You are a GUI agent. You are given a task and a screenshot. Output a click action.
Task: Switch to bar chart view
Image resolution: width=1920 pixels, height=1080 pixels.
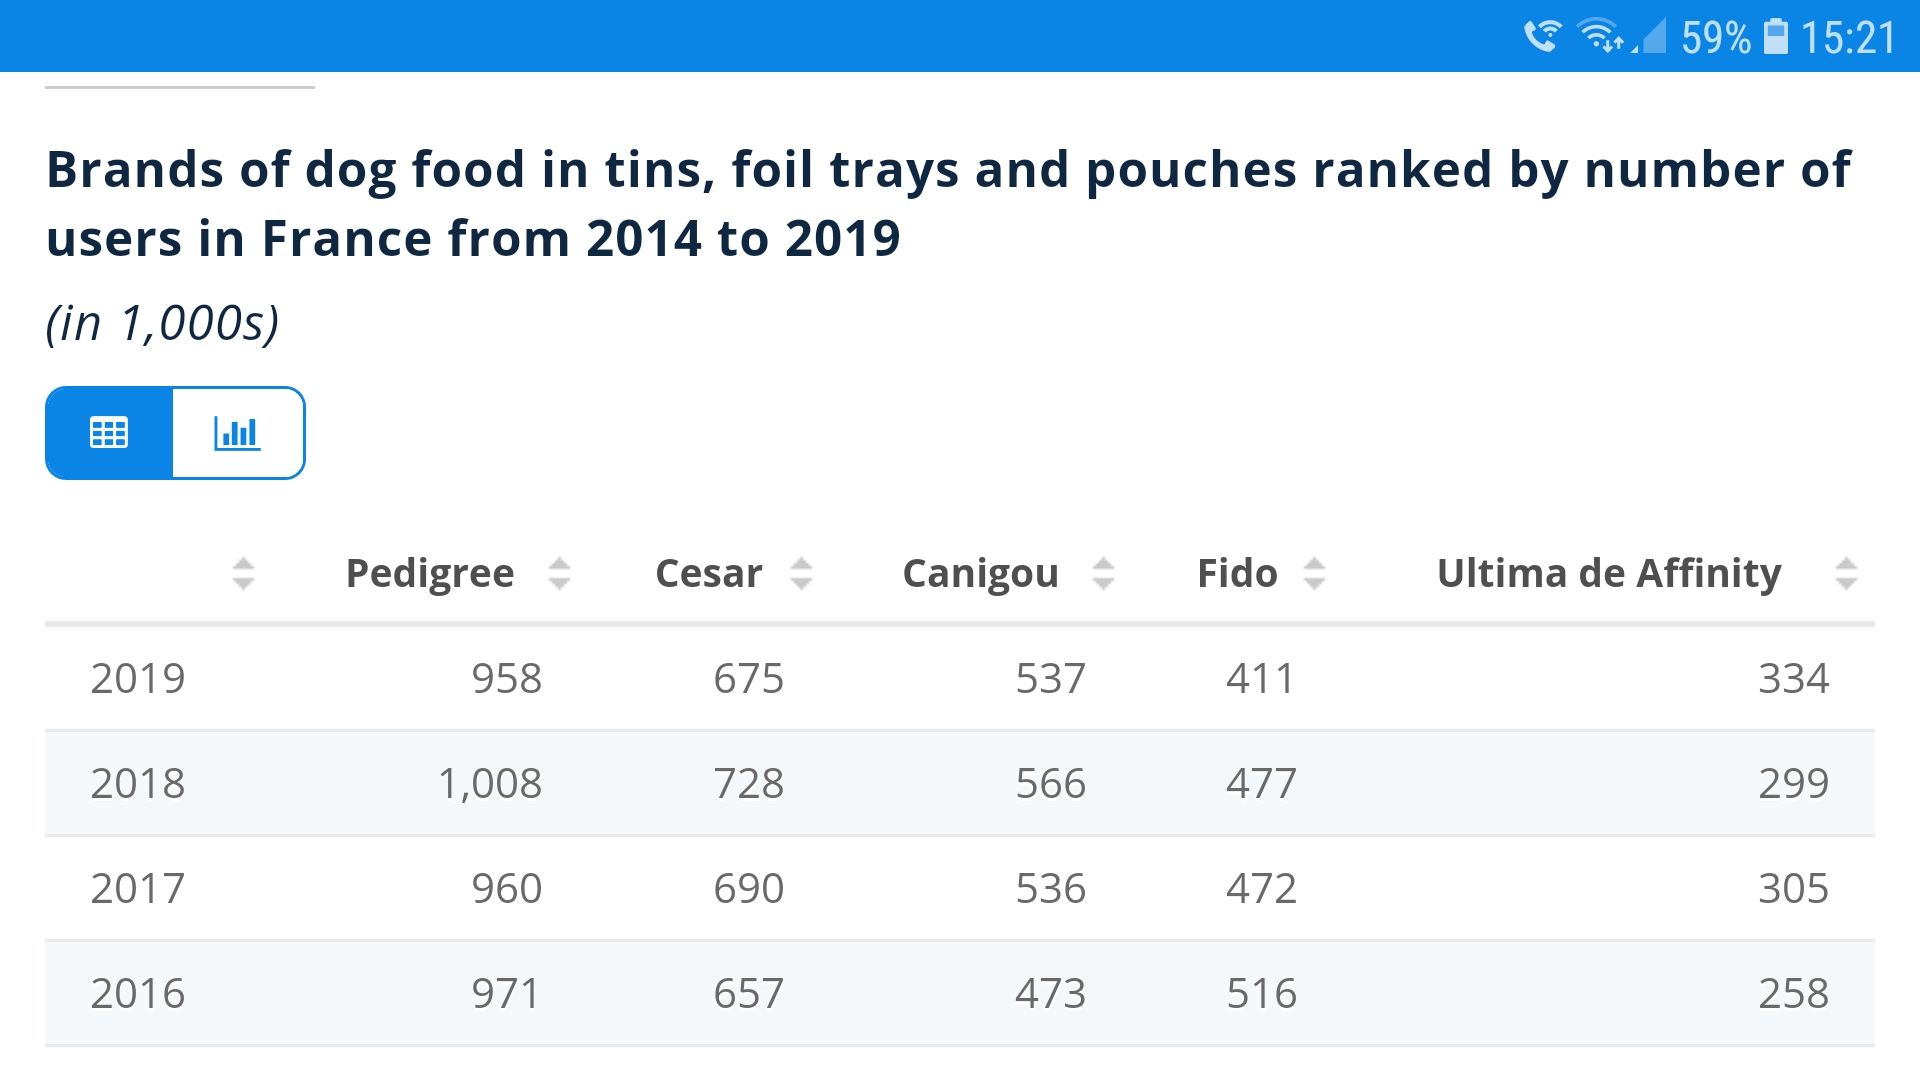(x=238, y=433)
